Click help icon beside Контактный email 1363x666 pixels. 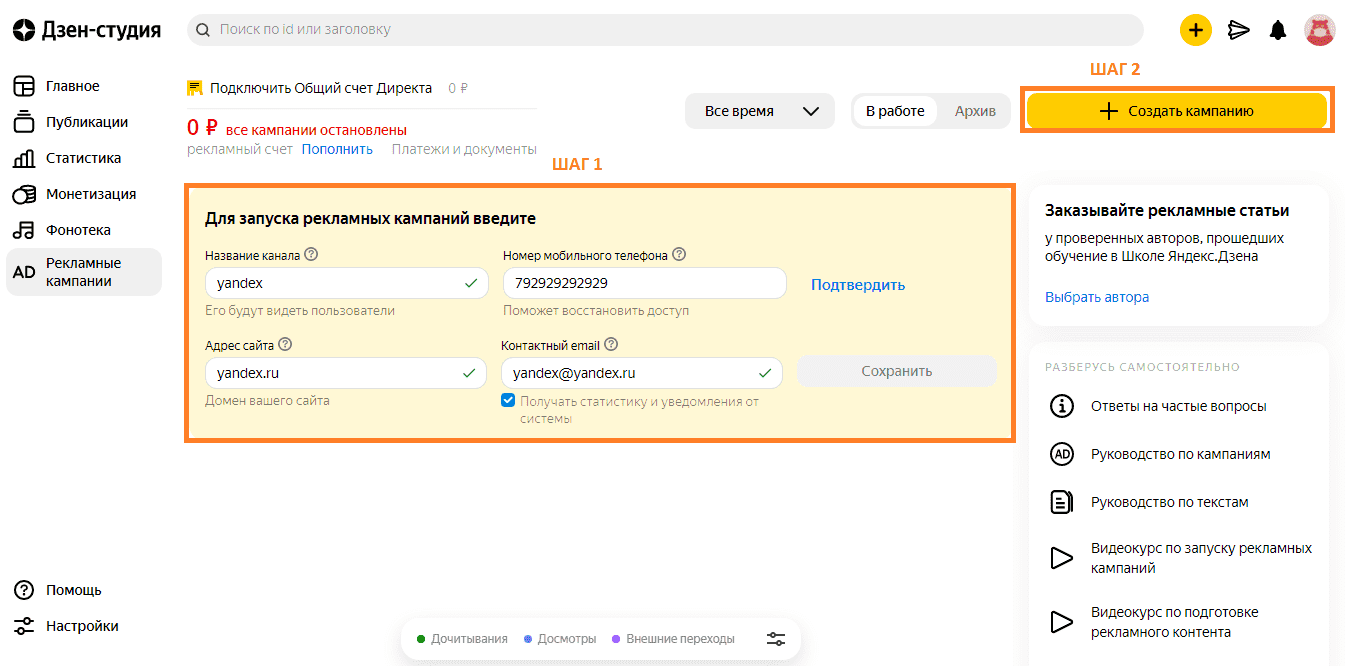[x=611, y=345]
